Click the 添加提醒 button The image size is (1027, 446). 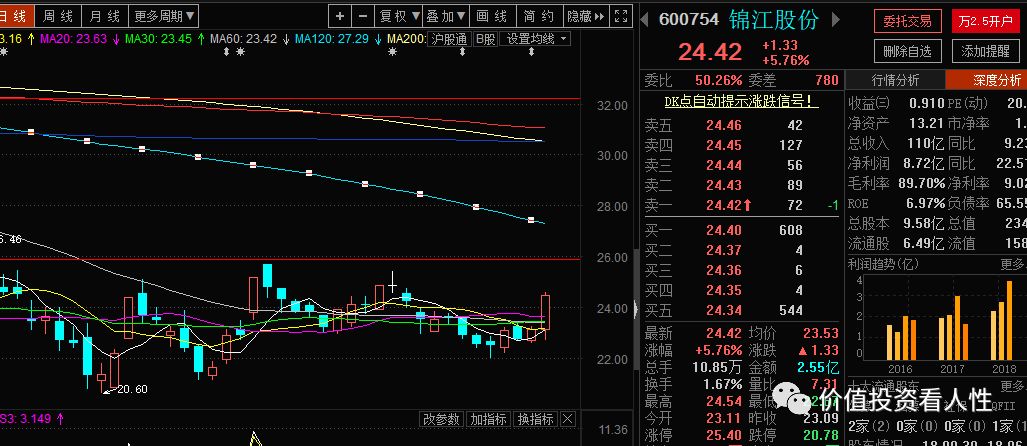click(986, 51)
